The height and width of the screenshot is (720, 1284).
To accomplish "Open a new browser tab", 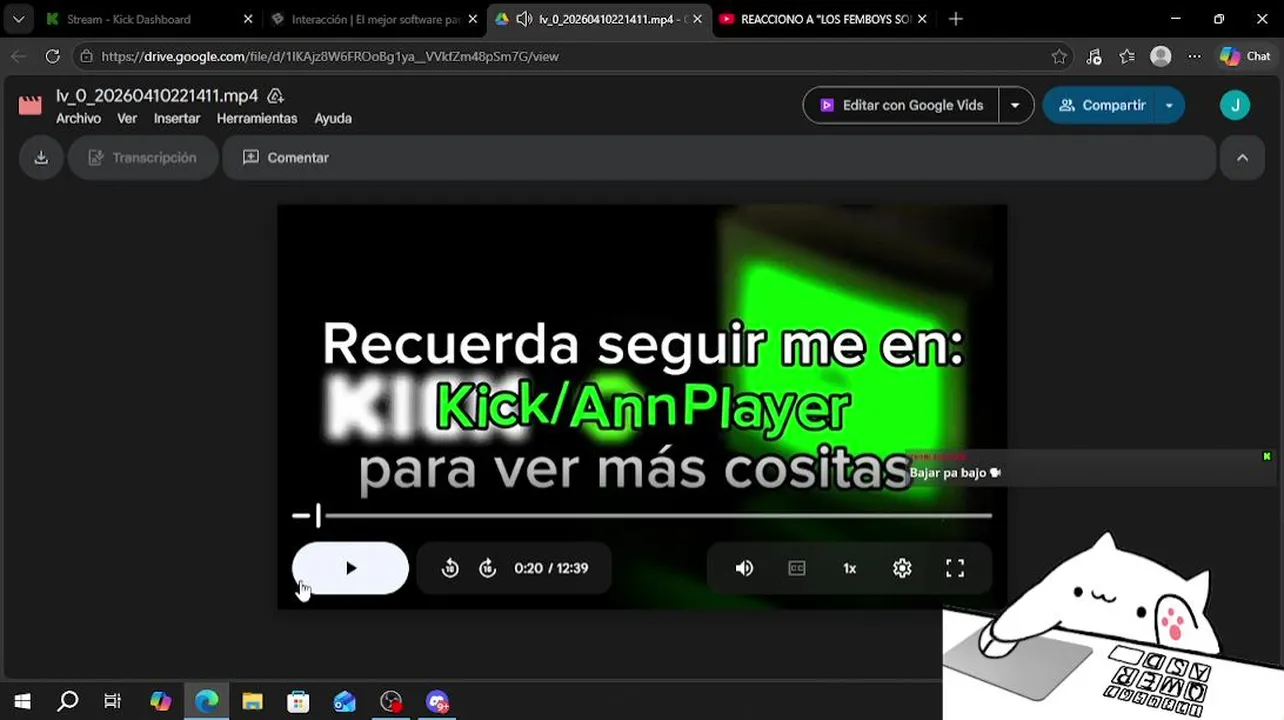I will click(x=955, y=19).
